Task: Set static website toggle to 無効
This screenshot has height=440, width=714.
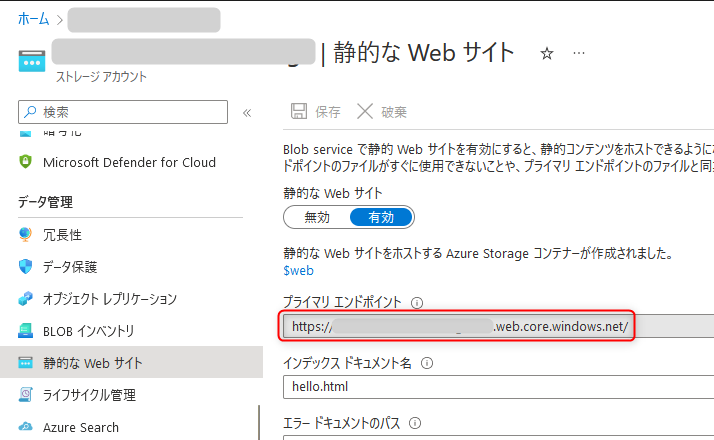Action: coord(317,217)
